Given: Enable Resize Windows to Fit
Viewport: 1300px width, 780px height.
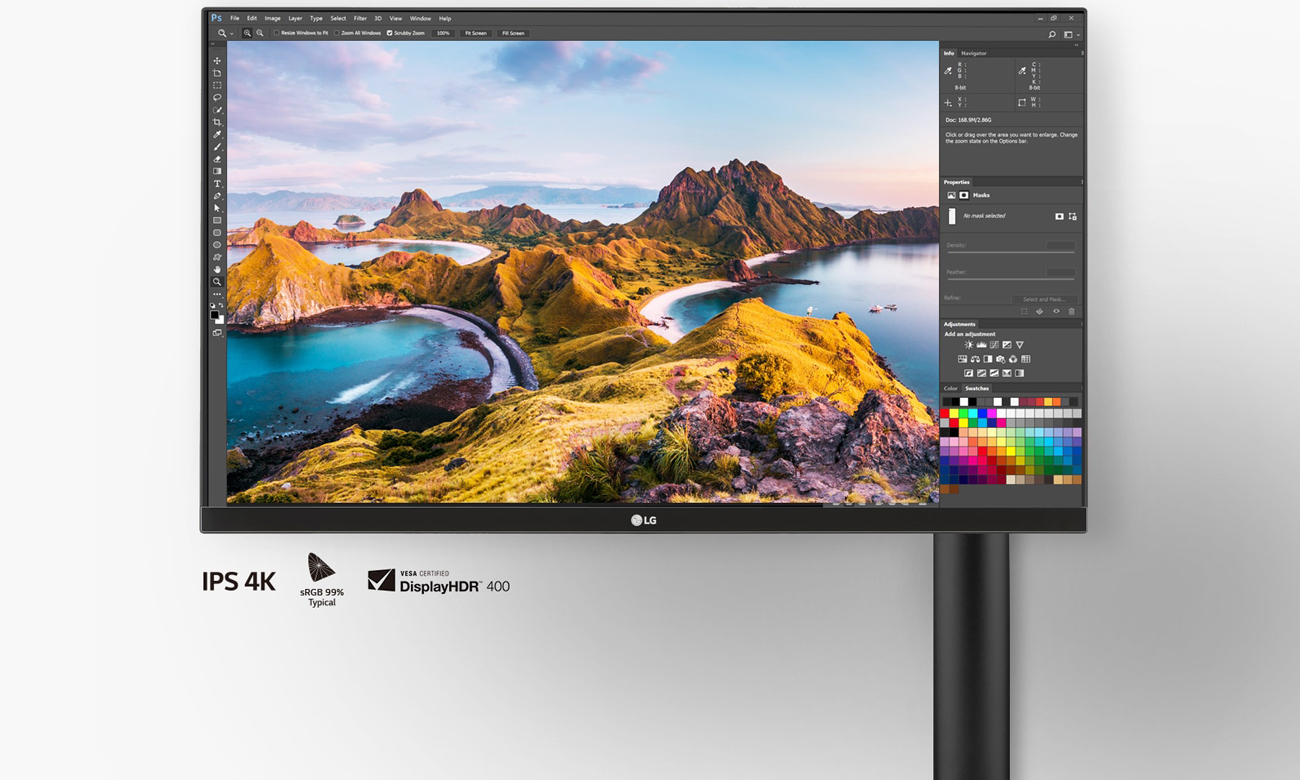Looking at the screenshot, I should [277, 33].
